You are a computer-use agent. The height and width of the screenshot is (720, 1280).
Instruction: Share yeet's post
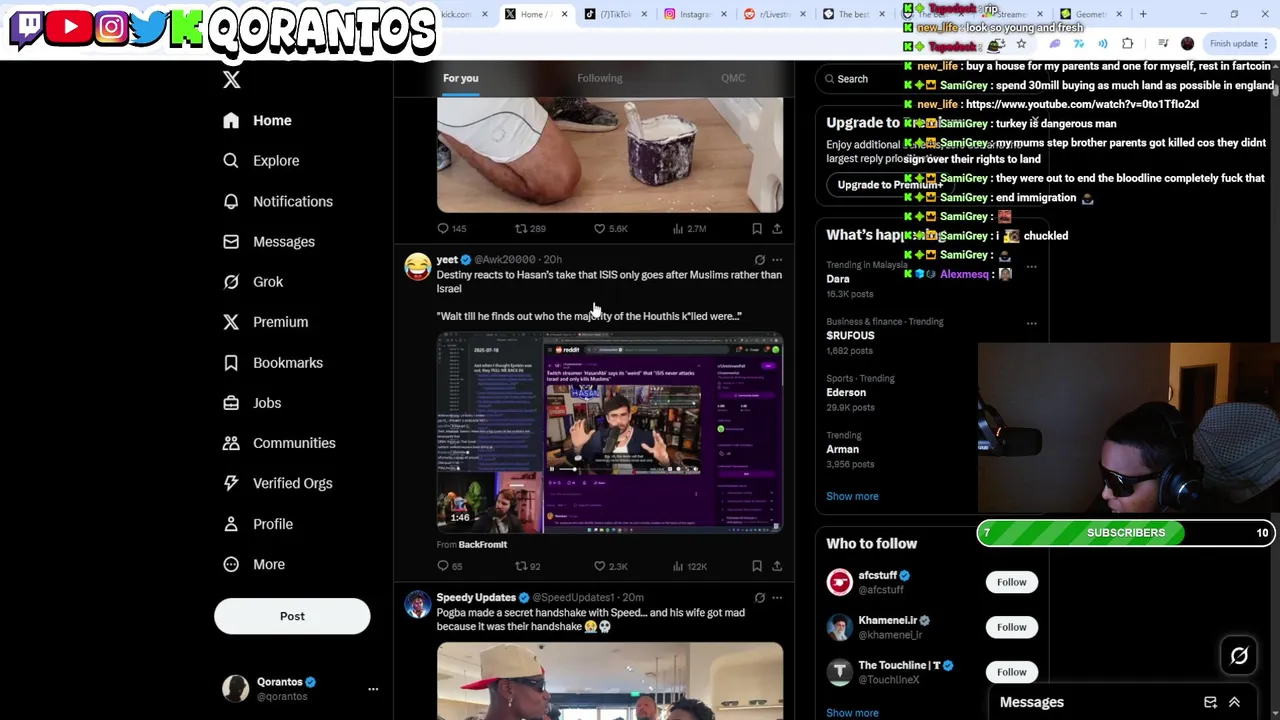pos(777,566)
